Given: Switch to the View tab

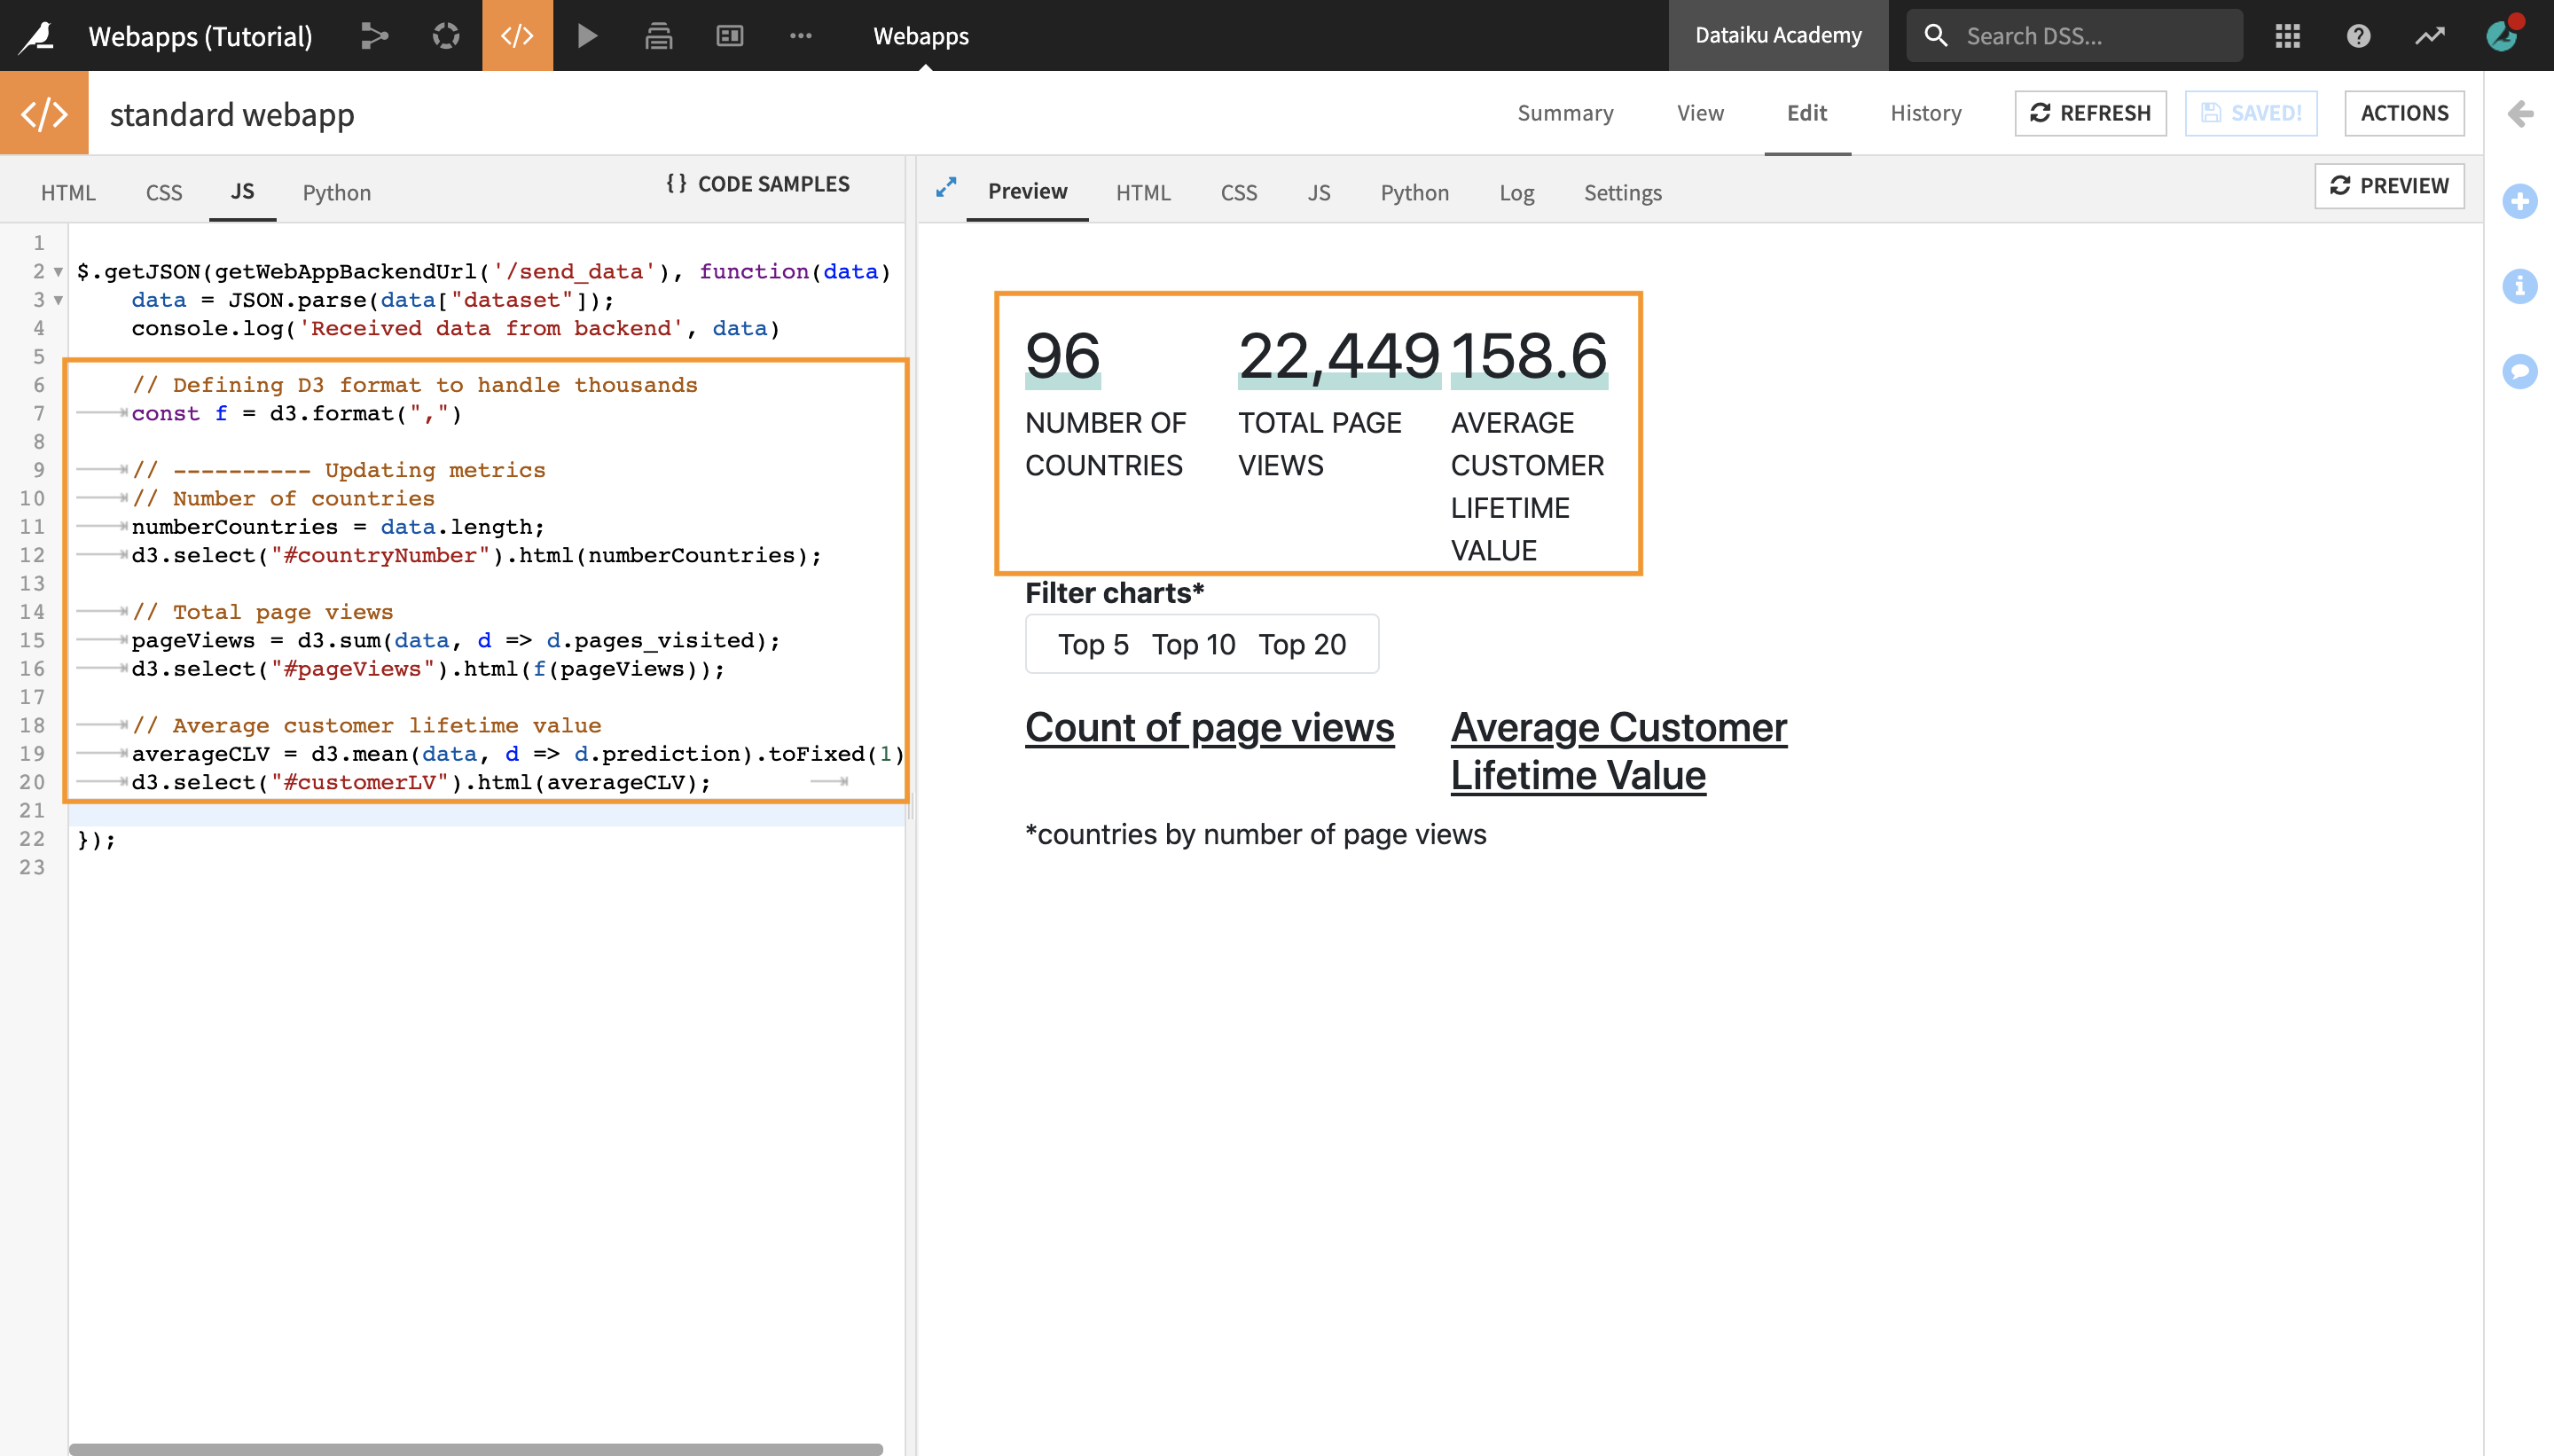Looking at the screenshot, I should click(1700, 113).
